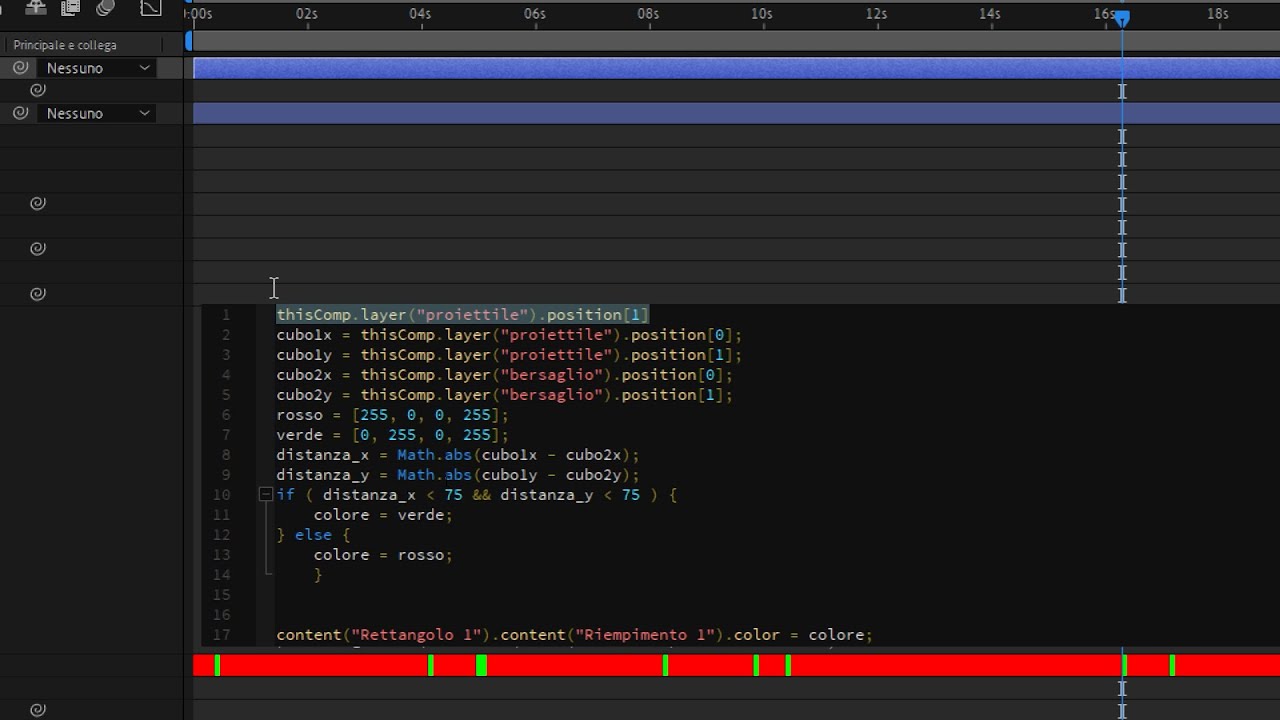The width and height of the screenshot is (1280, 720).
Task: Click the wide green segment near the 05s mark
Action: 481,665
